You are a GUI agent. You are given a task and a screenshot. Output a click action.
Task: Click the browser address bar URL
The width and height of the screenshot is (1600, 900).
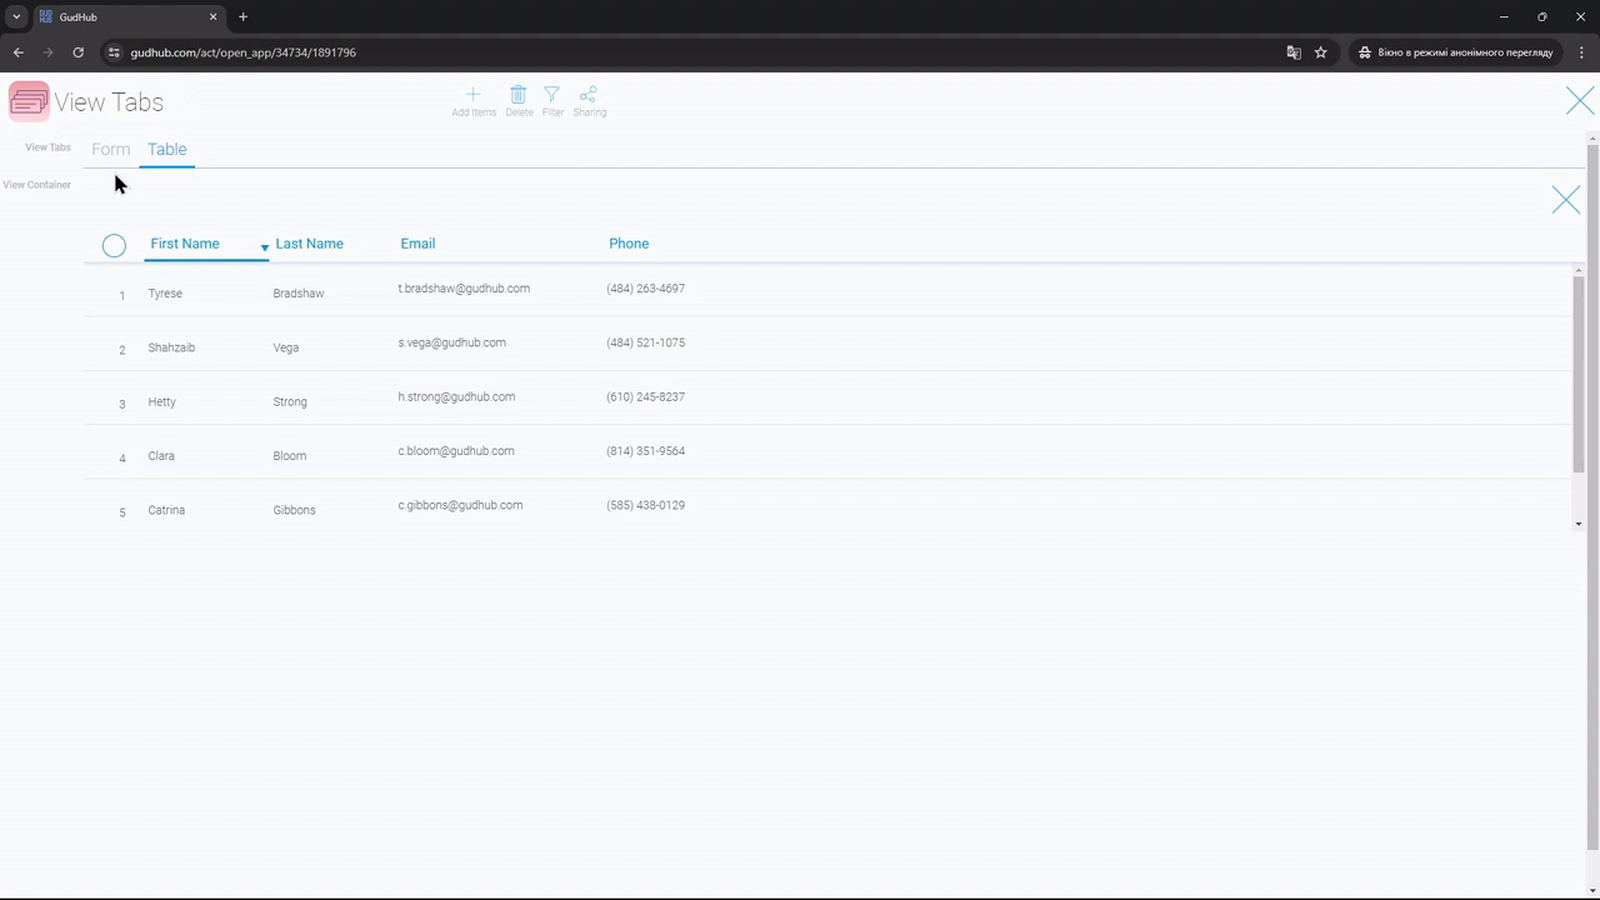pyautogui.click(x=243, y=52)
